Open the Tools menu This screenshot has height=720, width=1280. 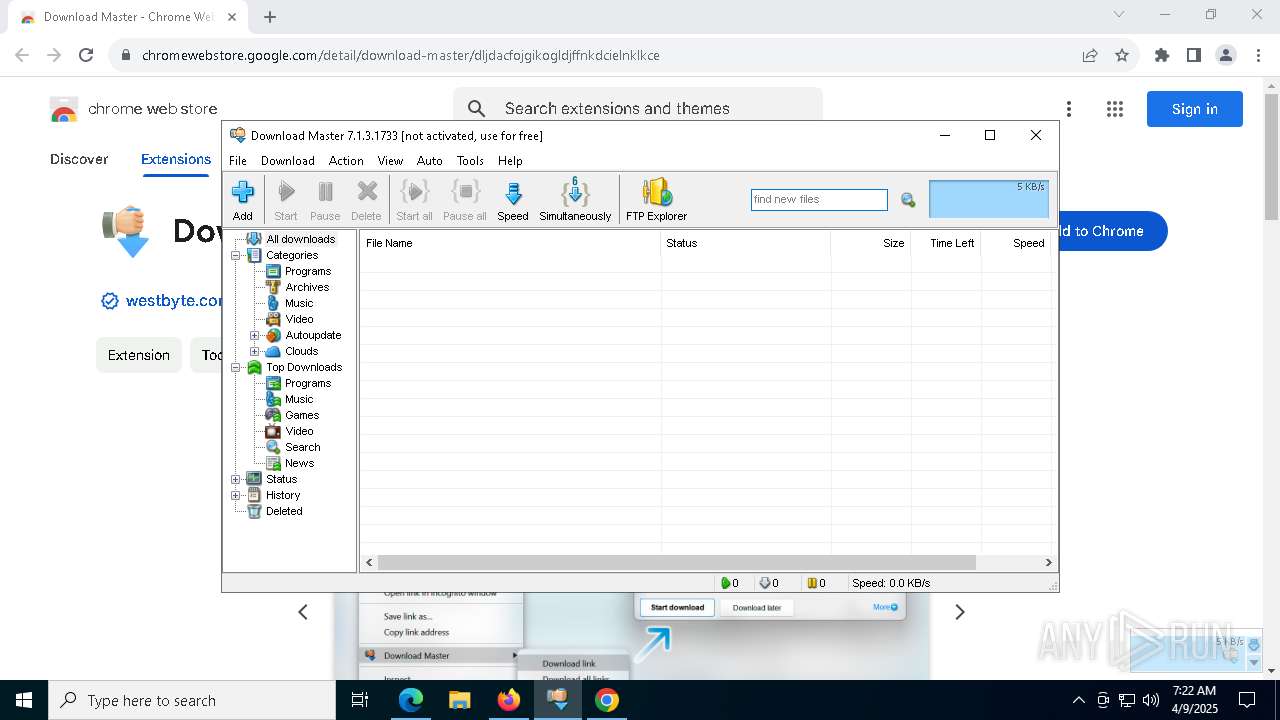470,160
